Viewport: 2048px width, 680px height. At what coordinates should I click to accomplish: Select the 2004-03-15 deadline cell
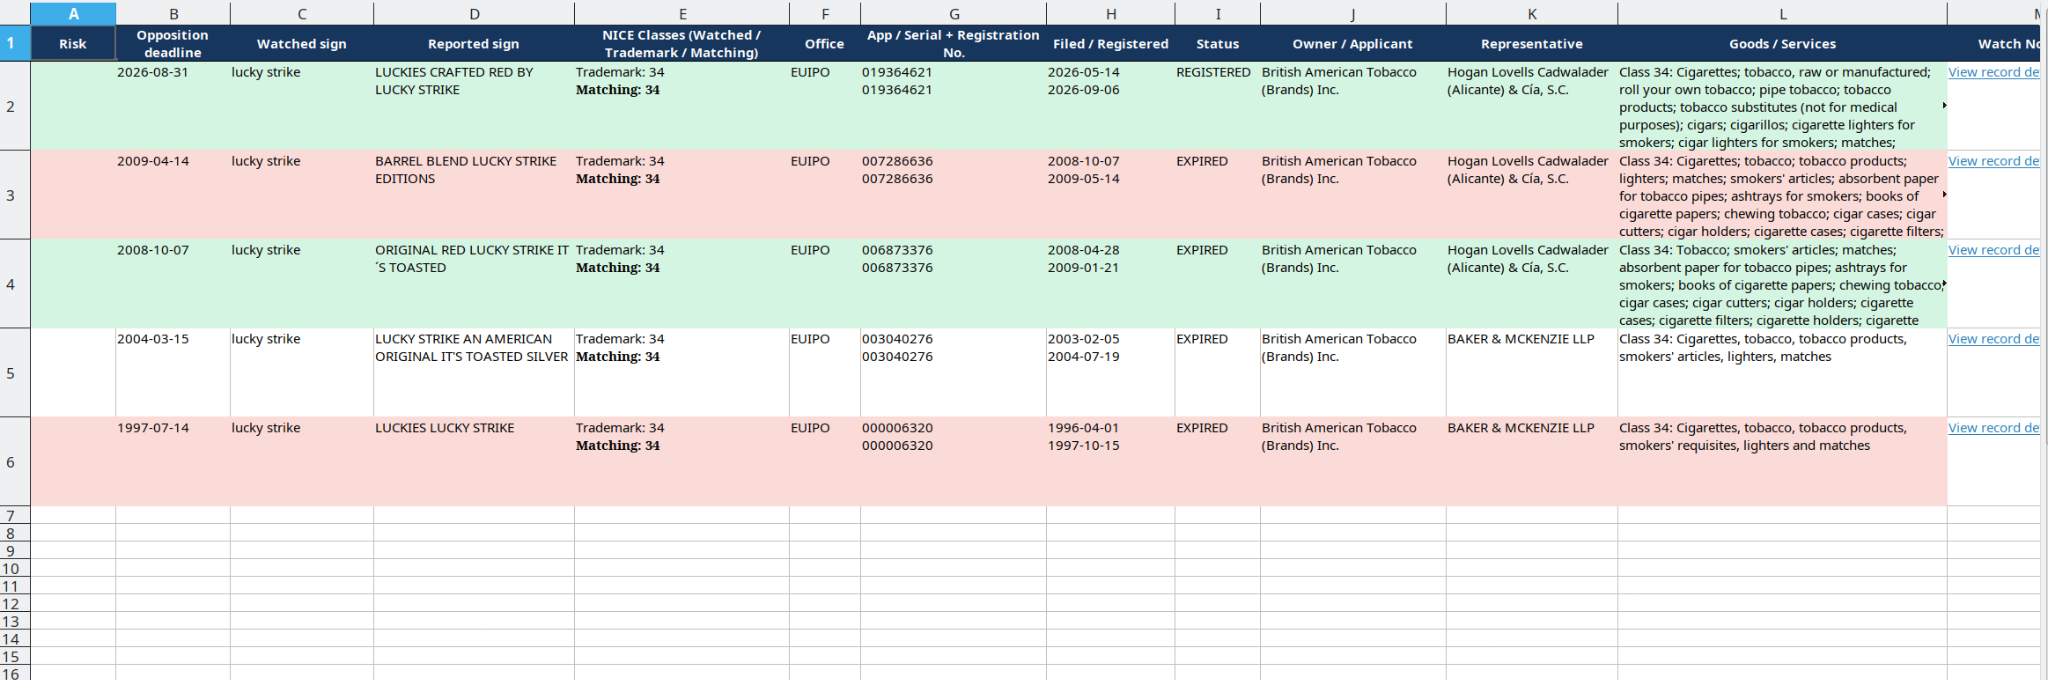click(173, 373)
